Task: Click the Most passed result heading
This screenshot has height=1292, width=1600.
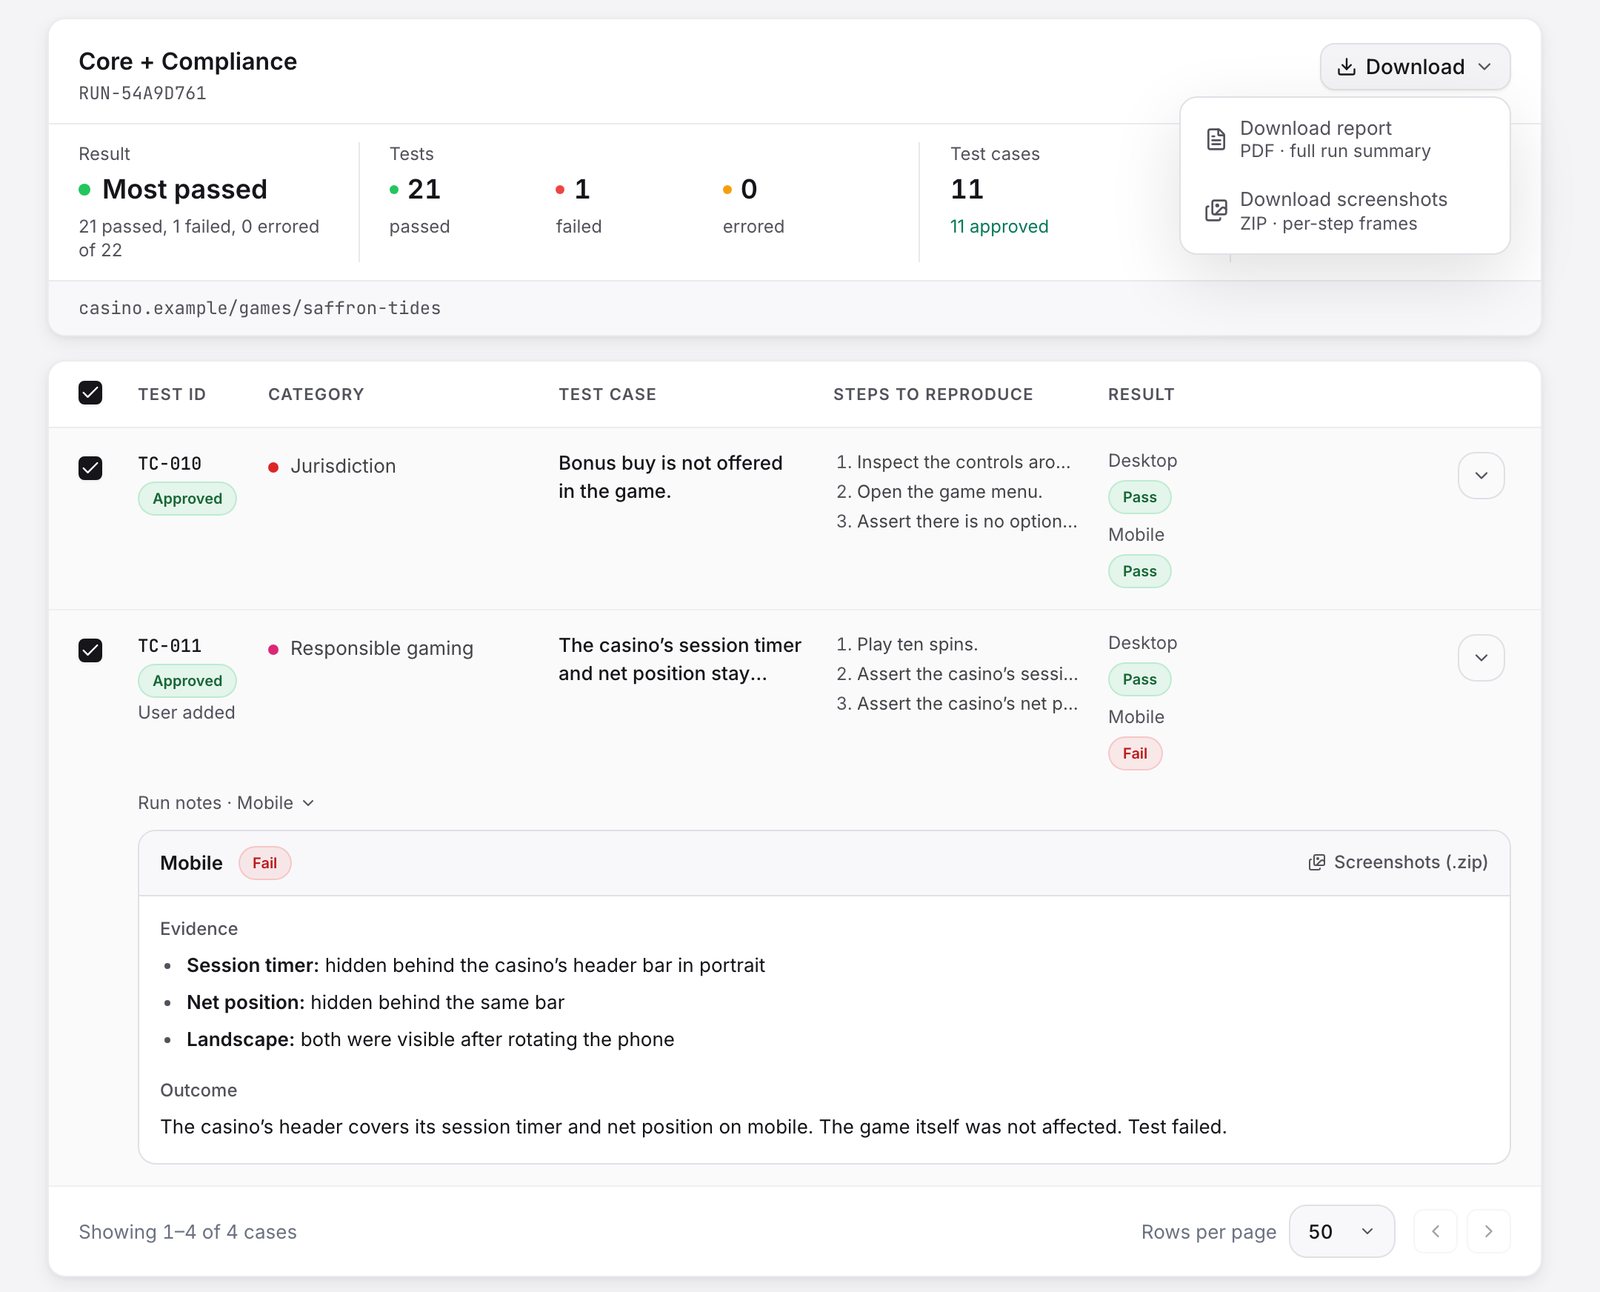Action: pos(185,189)
